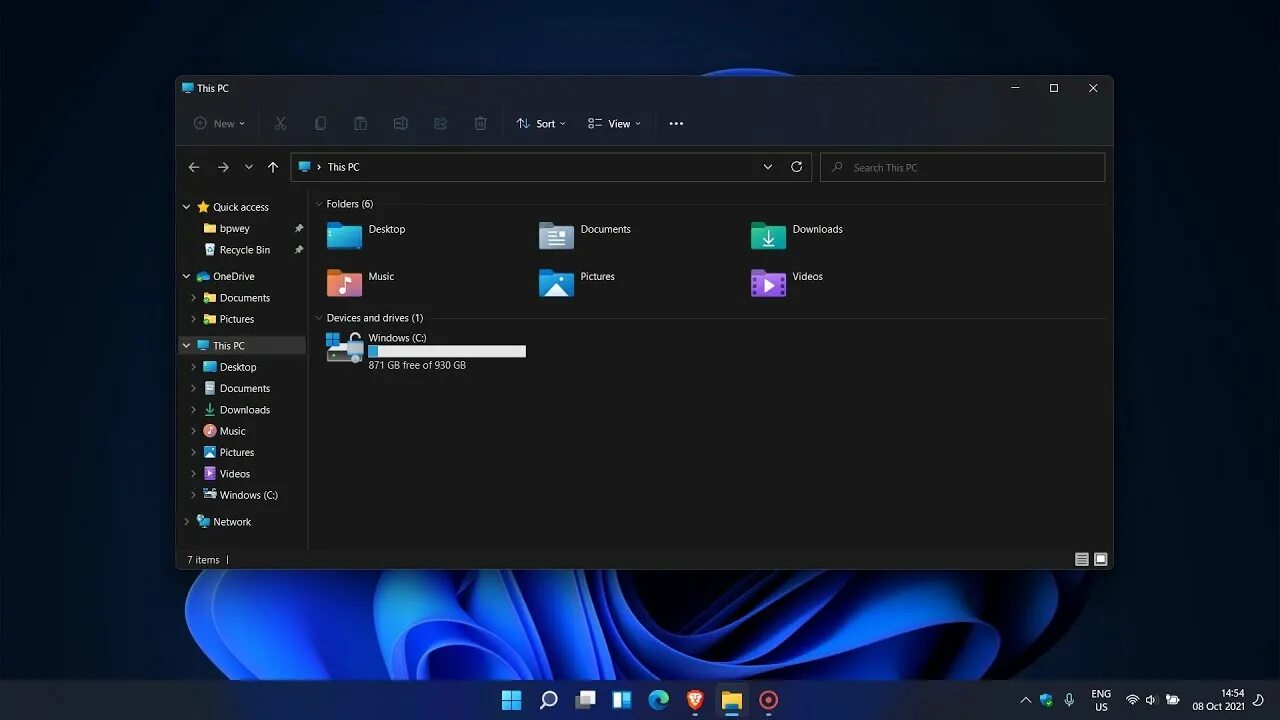Open Task View on taskbar
Image resolution: width=1280 pixels, height=720 pixels.
[x=585, y=700]
